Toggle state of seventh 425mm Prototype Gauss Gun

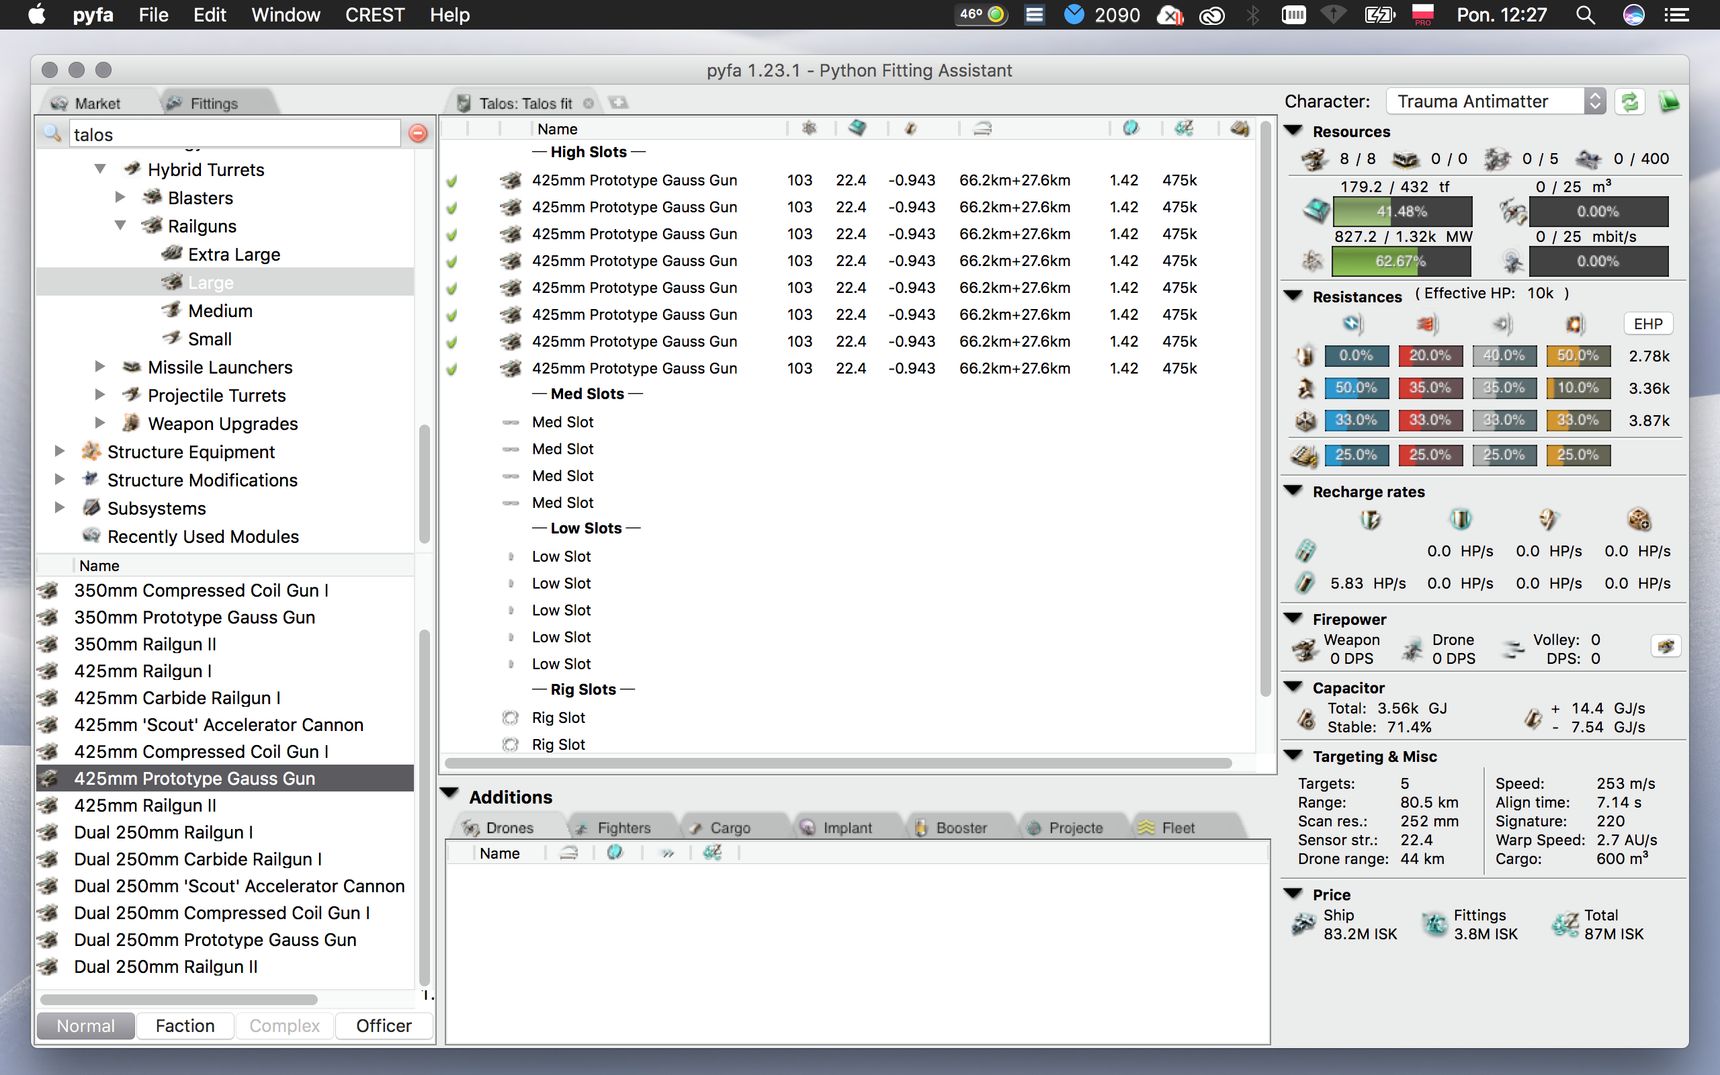point(452,343)
